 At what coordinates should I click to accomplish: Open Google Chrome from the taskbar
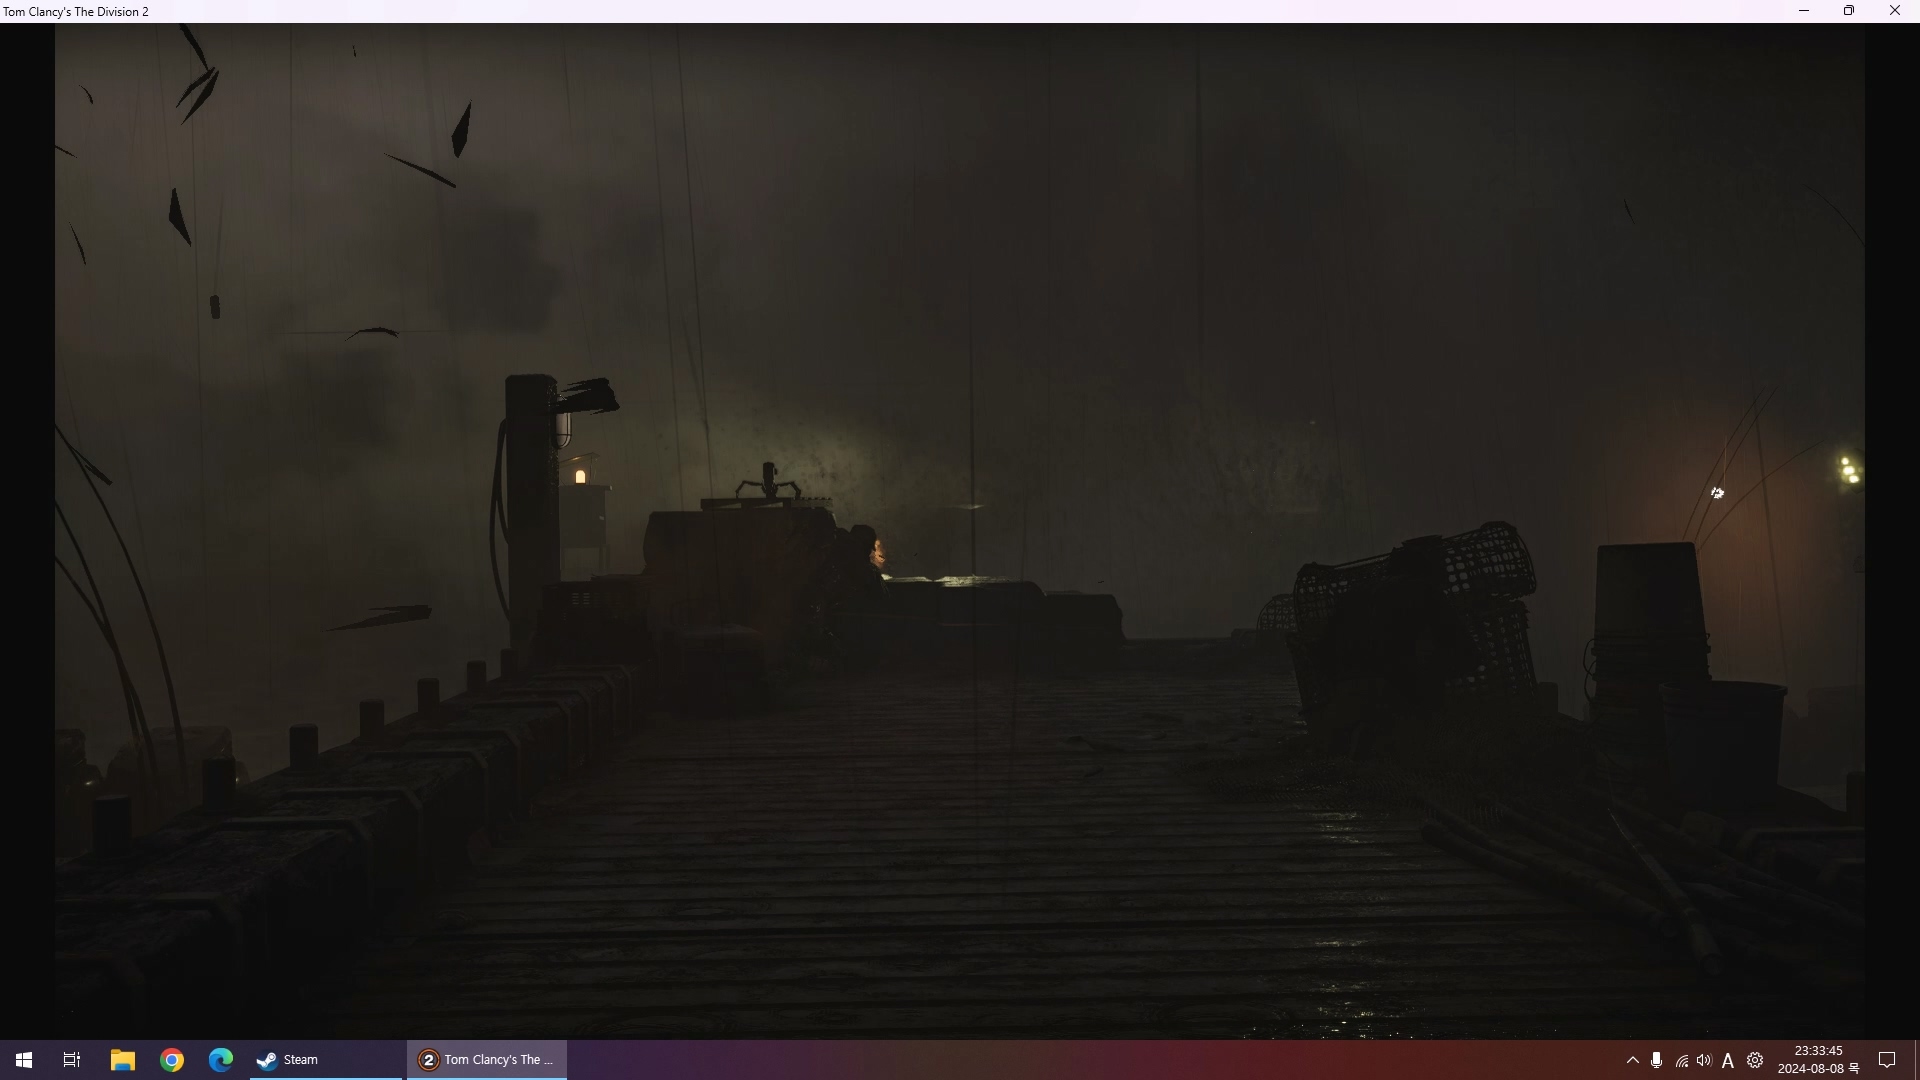[172, 1060]
